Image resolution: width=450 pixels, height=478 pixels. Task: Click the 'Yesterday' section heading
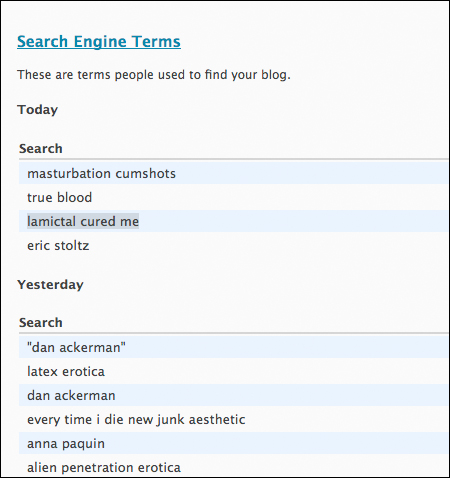coord(50,285)
